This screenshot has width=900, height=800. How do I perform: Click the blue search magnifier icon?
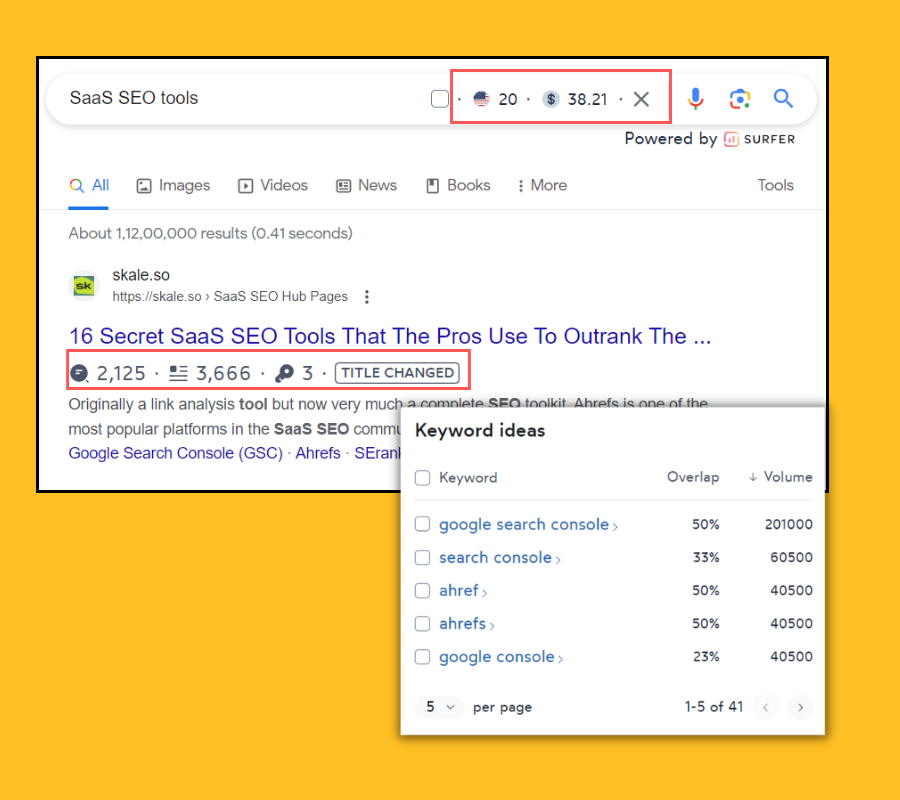point(783,99)
